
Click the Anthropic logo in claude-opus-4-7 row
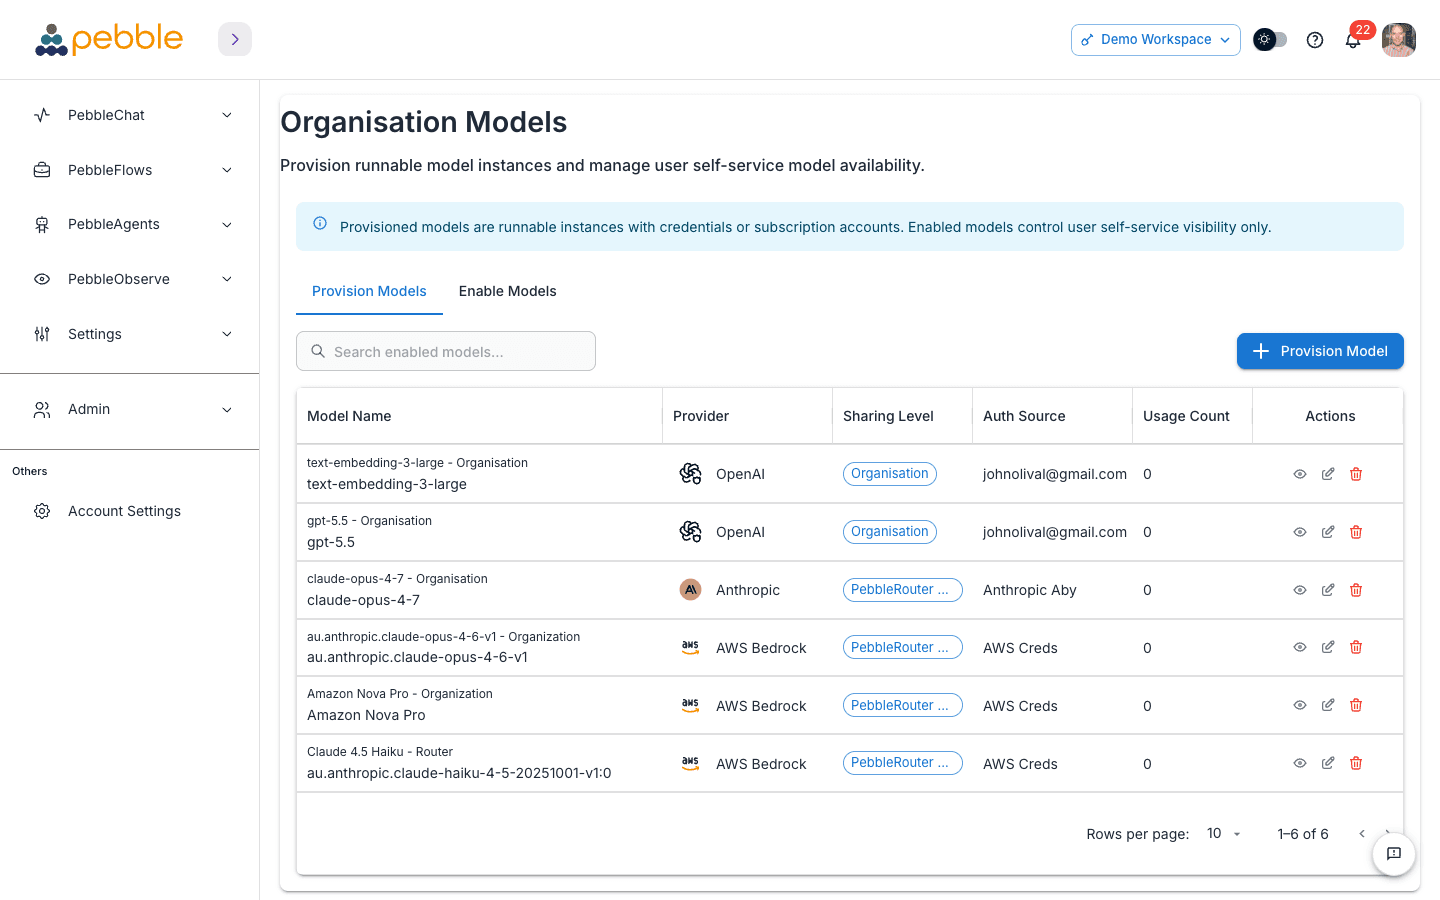(x=690, y=590)
